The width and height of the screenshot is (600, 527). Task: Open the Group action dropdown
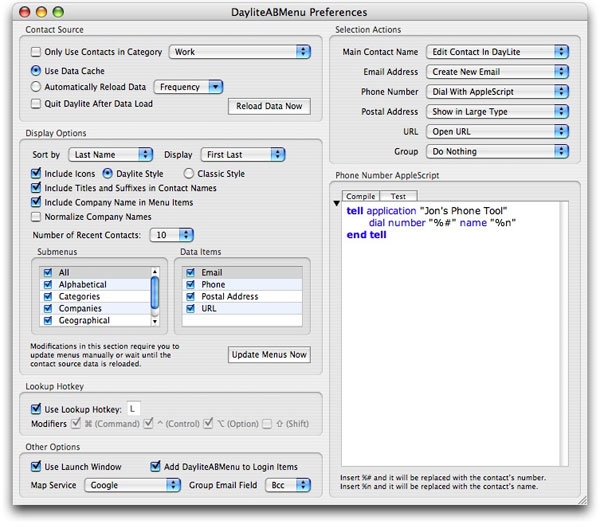pyautogui.click(x=497, y=151)
